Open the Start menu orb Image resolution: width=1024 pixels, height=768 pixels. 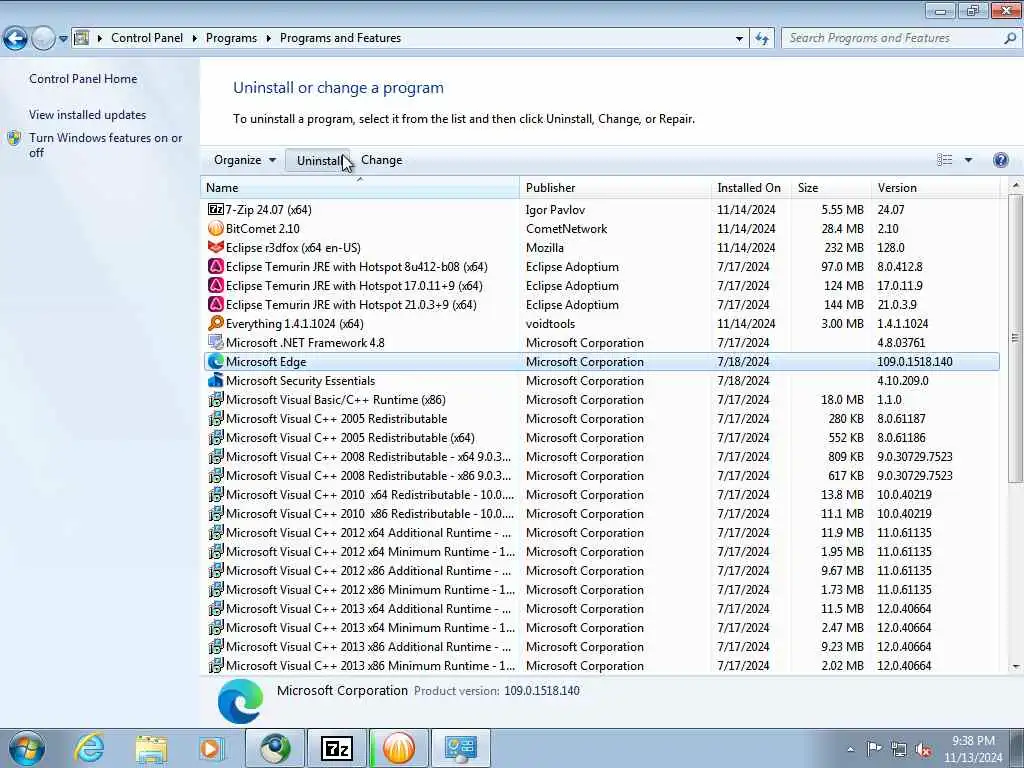[27, 748]
